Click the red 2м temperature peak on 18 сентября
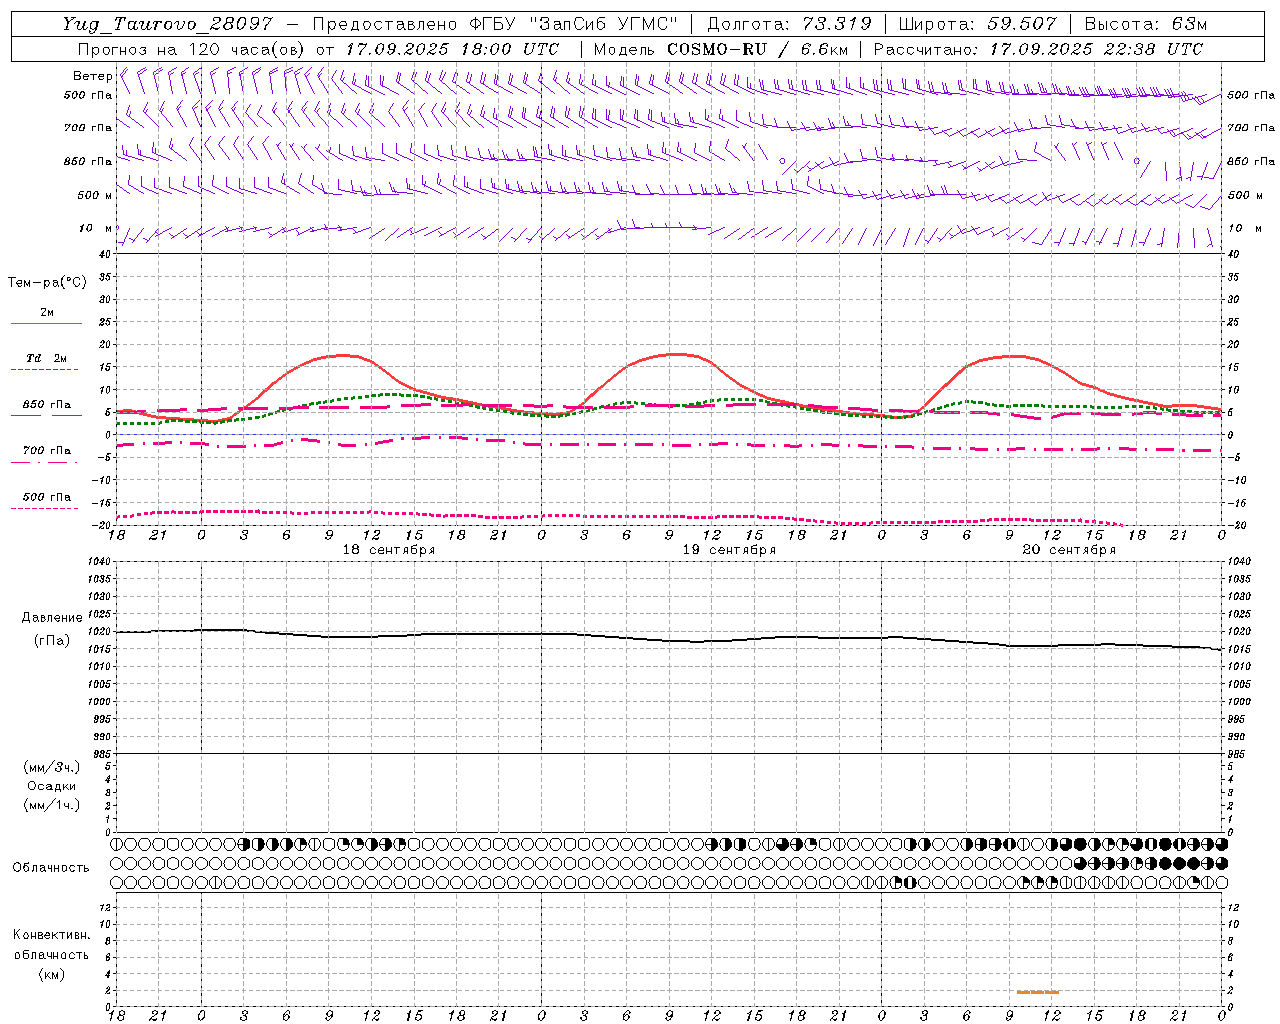 (343, 355)
